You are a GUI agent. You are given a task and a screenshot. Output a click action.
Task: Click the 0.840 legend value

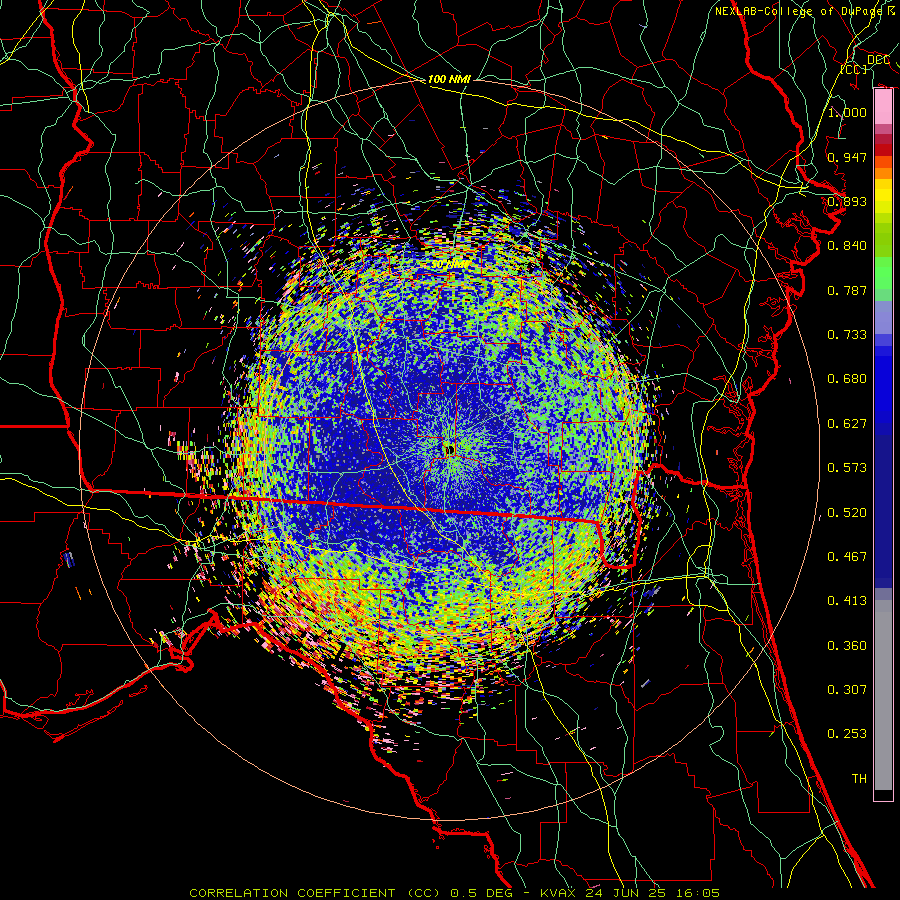coord(847,246)
